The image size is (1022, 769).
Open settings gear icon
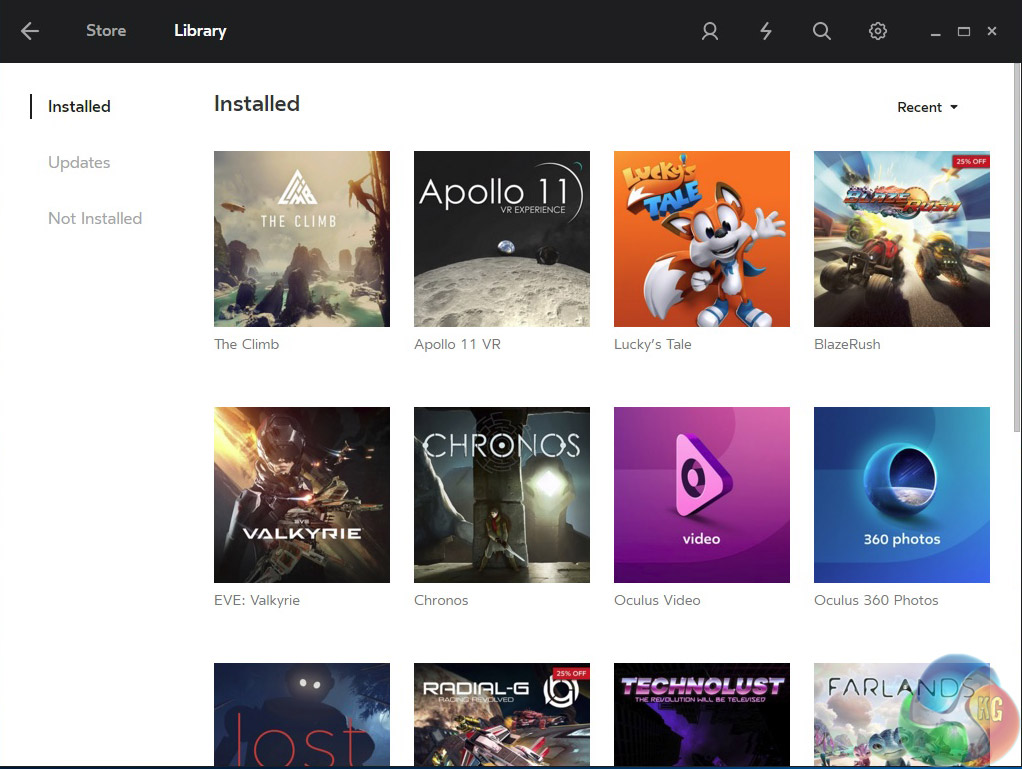(878, 31)
